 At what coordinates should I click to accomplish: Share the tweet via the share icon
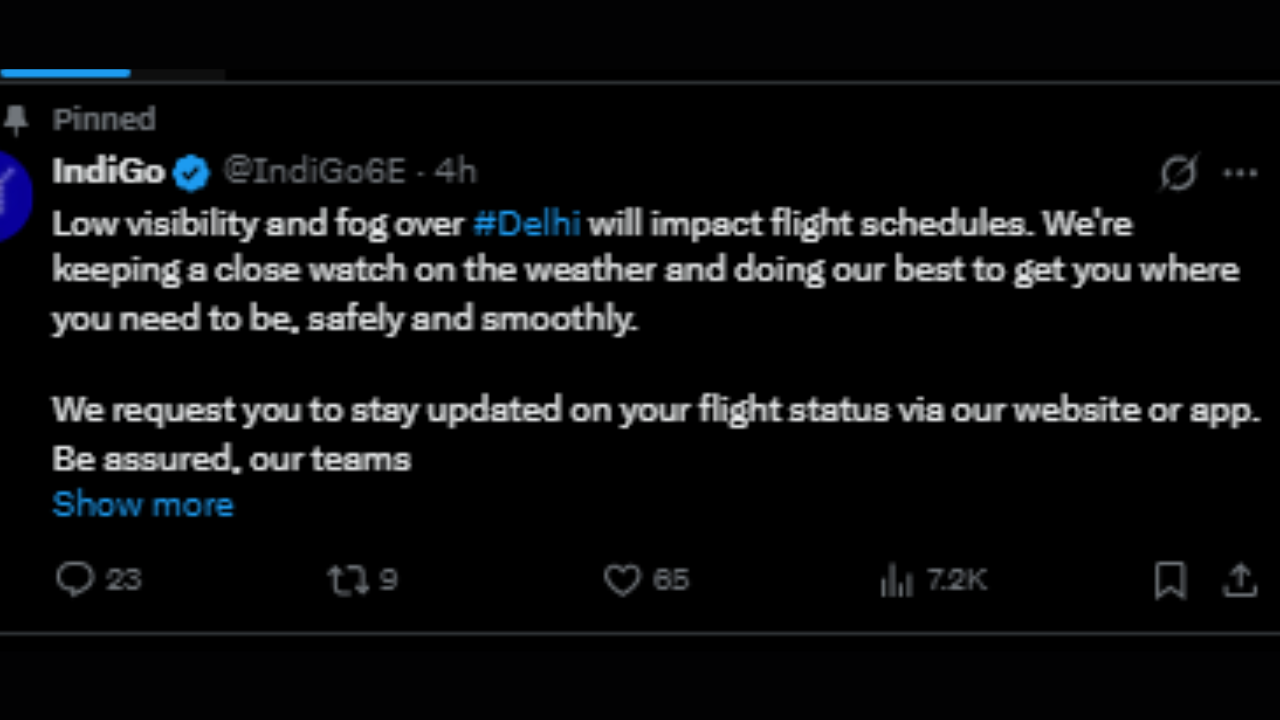point(1240,579)
